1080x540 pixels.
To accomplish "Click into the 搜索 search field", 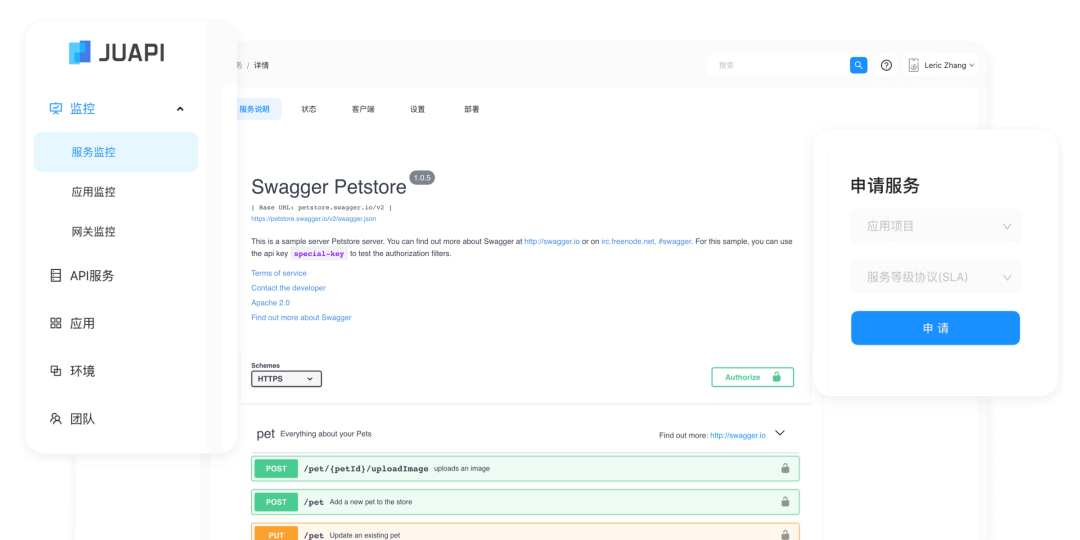I will click(x=778, y=65).
